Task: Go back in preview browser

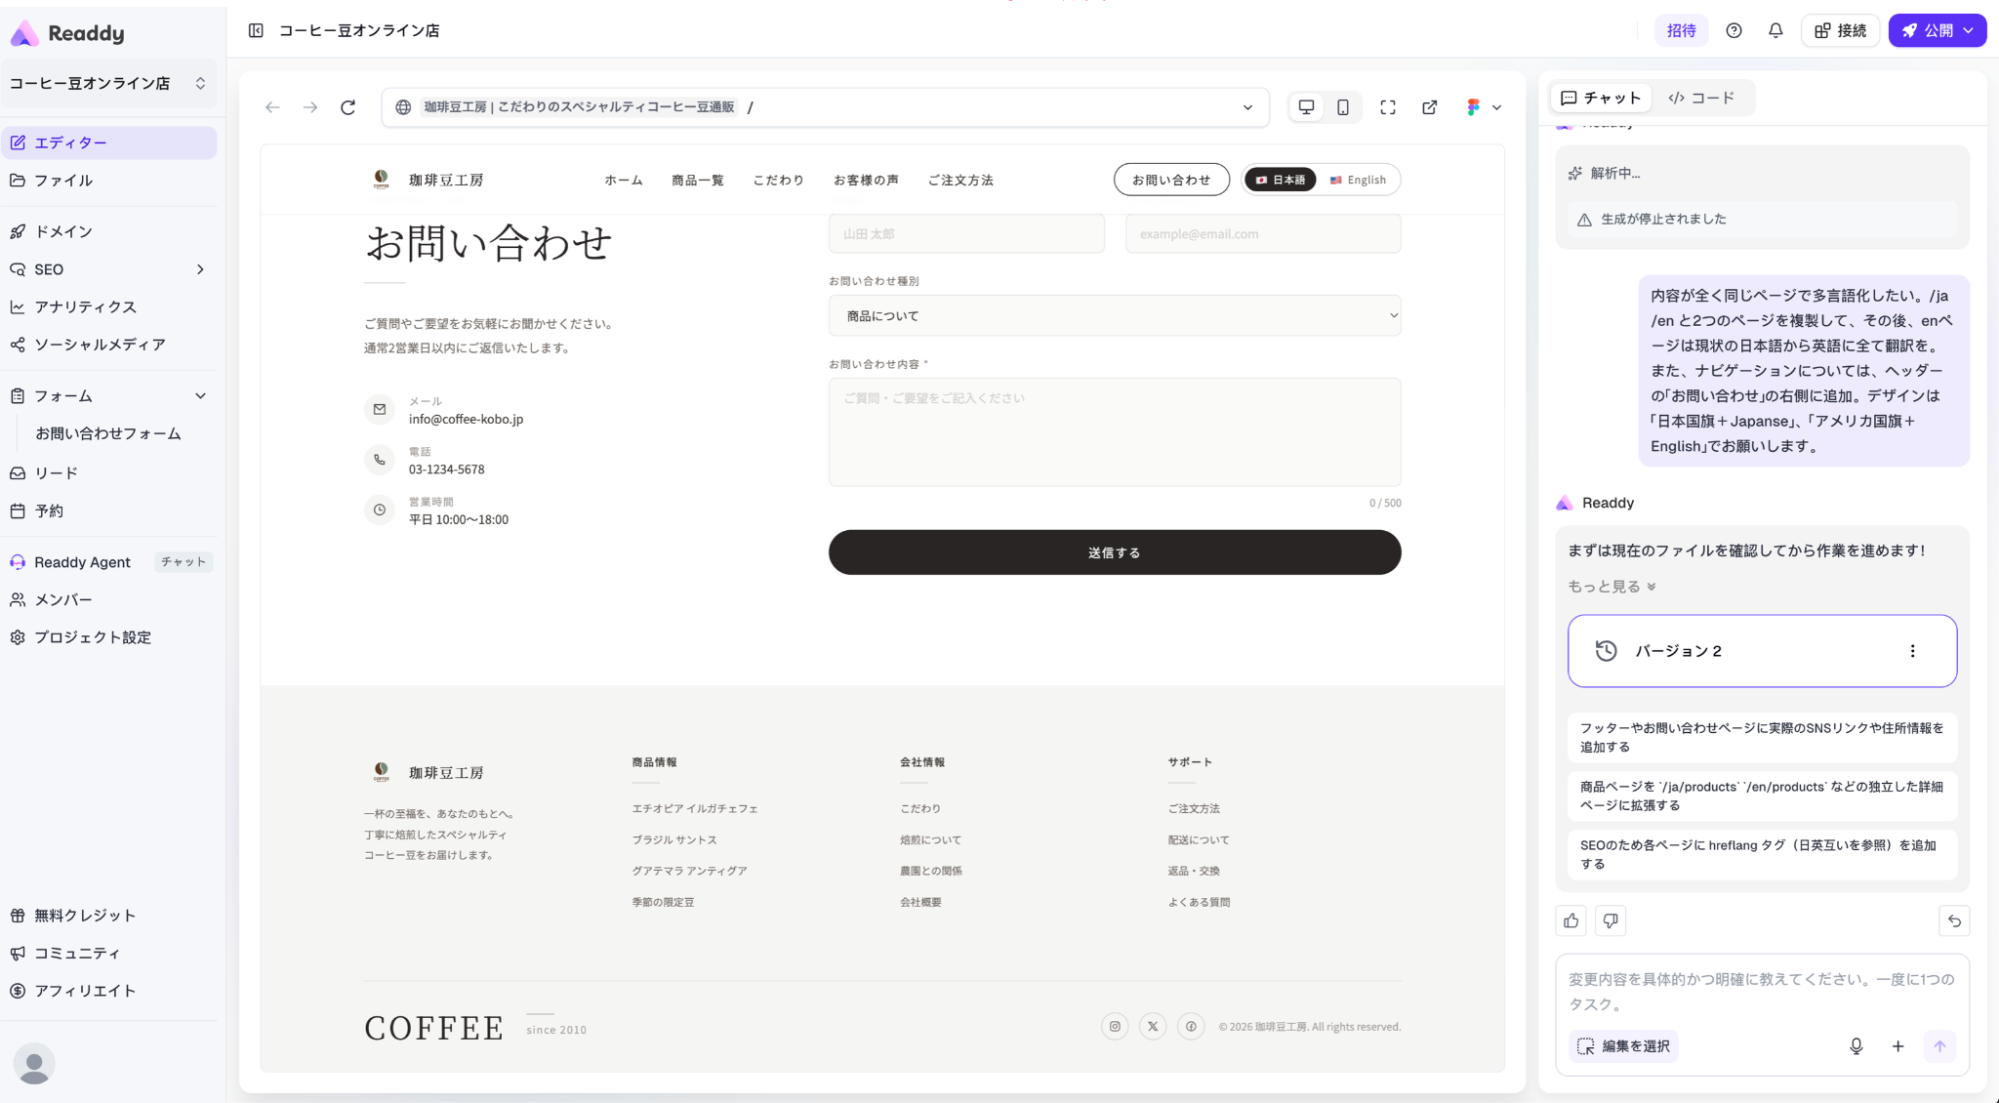Action: coord(272,107)
